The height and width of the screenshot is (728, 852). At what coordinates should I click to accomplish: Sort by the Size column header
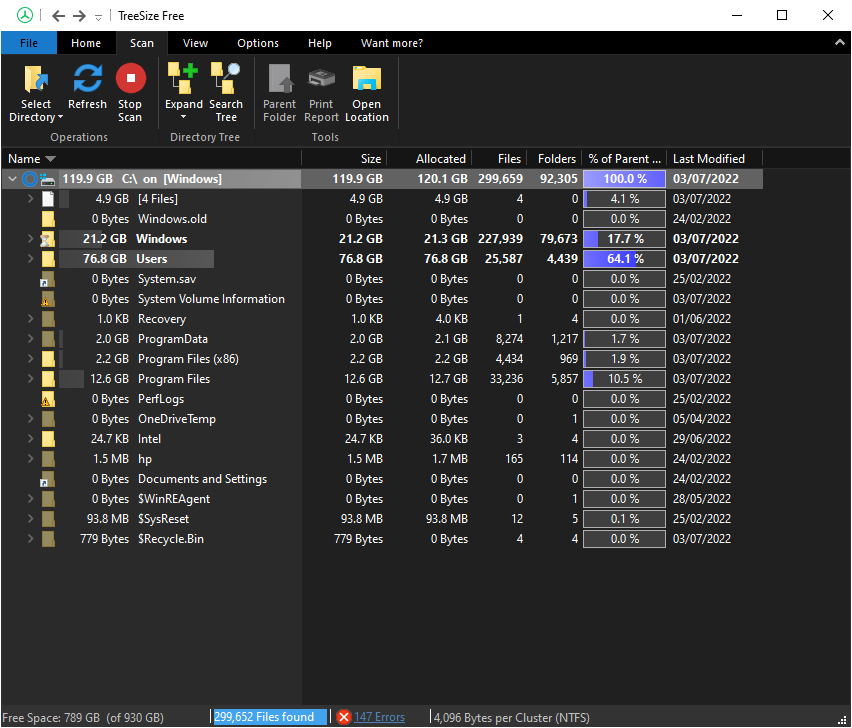[x=344, y=159]
